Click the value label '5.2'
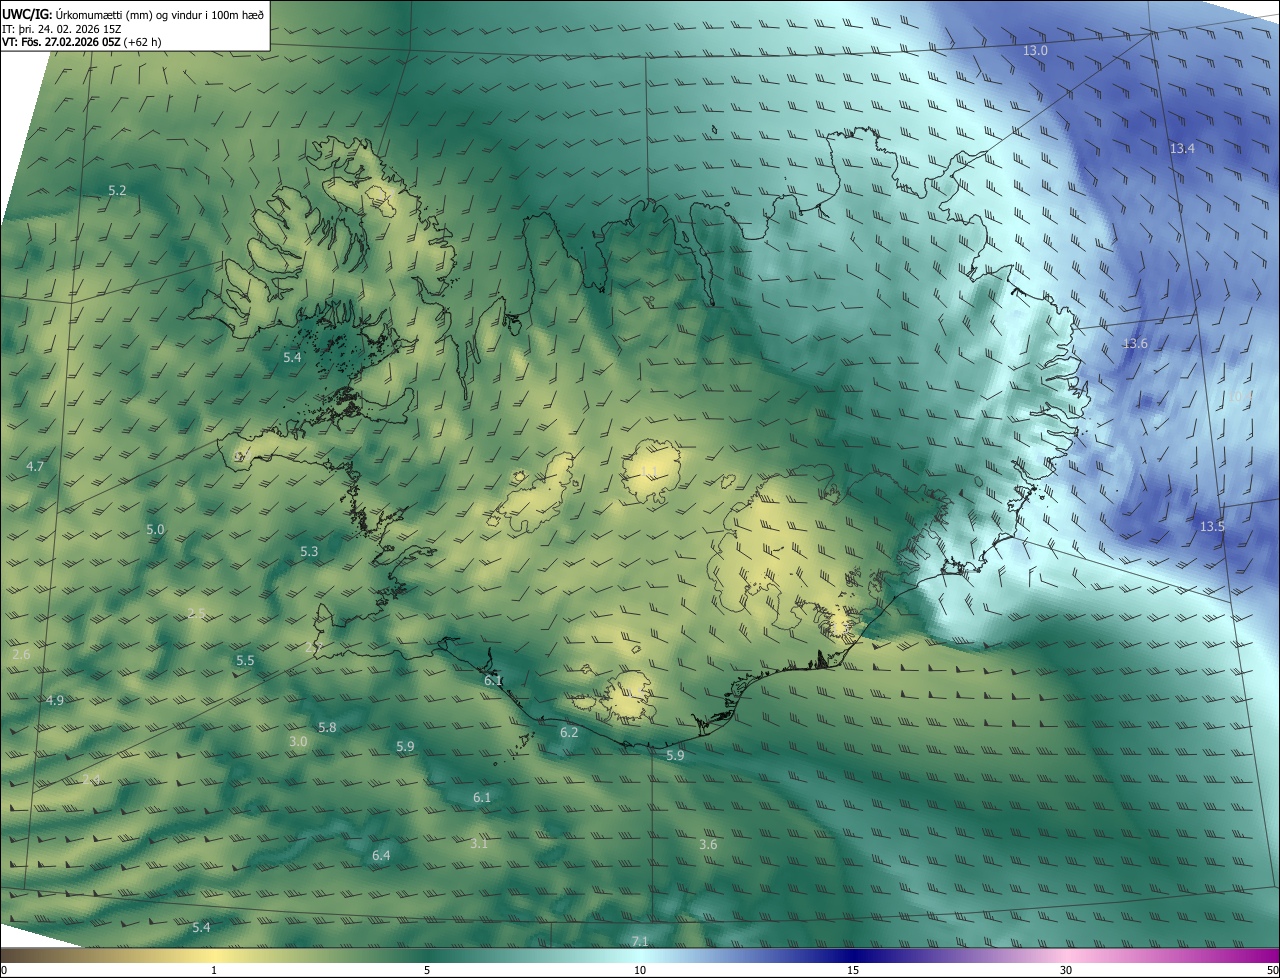 pyautogui.click(x=117, y=190)
